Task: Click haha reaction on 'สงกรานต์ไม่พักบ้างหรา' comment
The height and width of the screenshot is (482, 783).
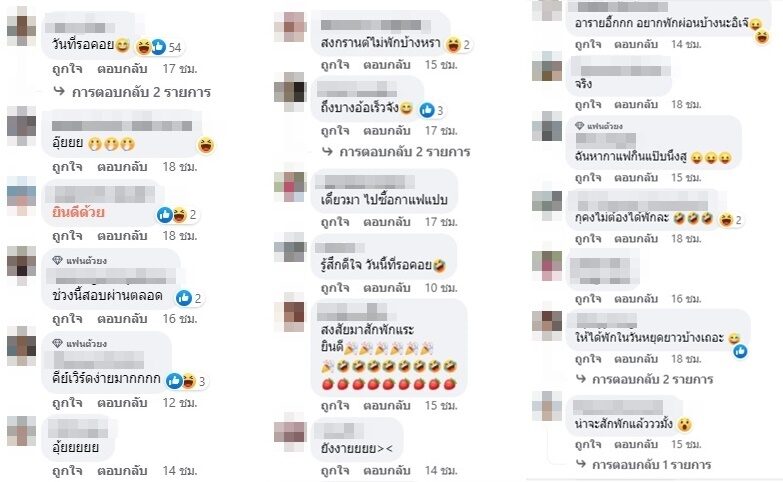Action: tap(453, 45)
